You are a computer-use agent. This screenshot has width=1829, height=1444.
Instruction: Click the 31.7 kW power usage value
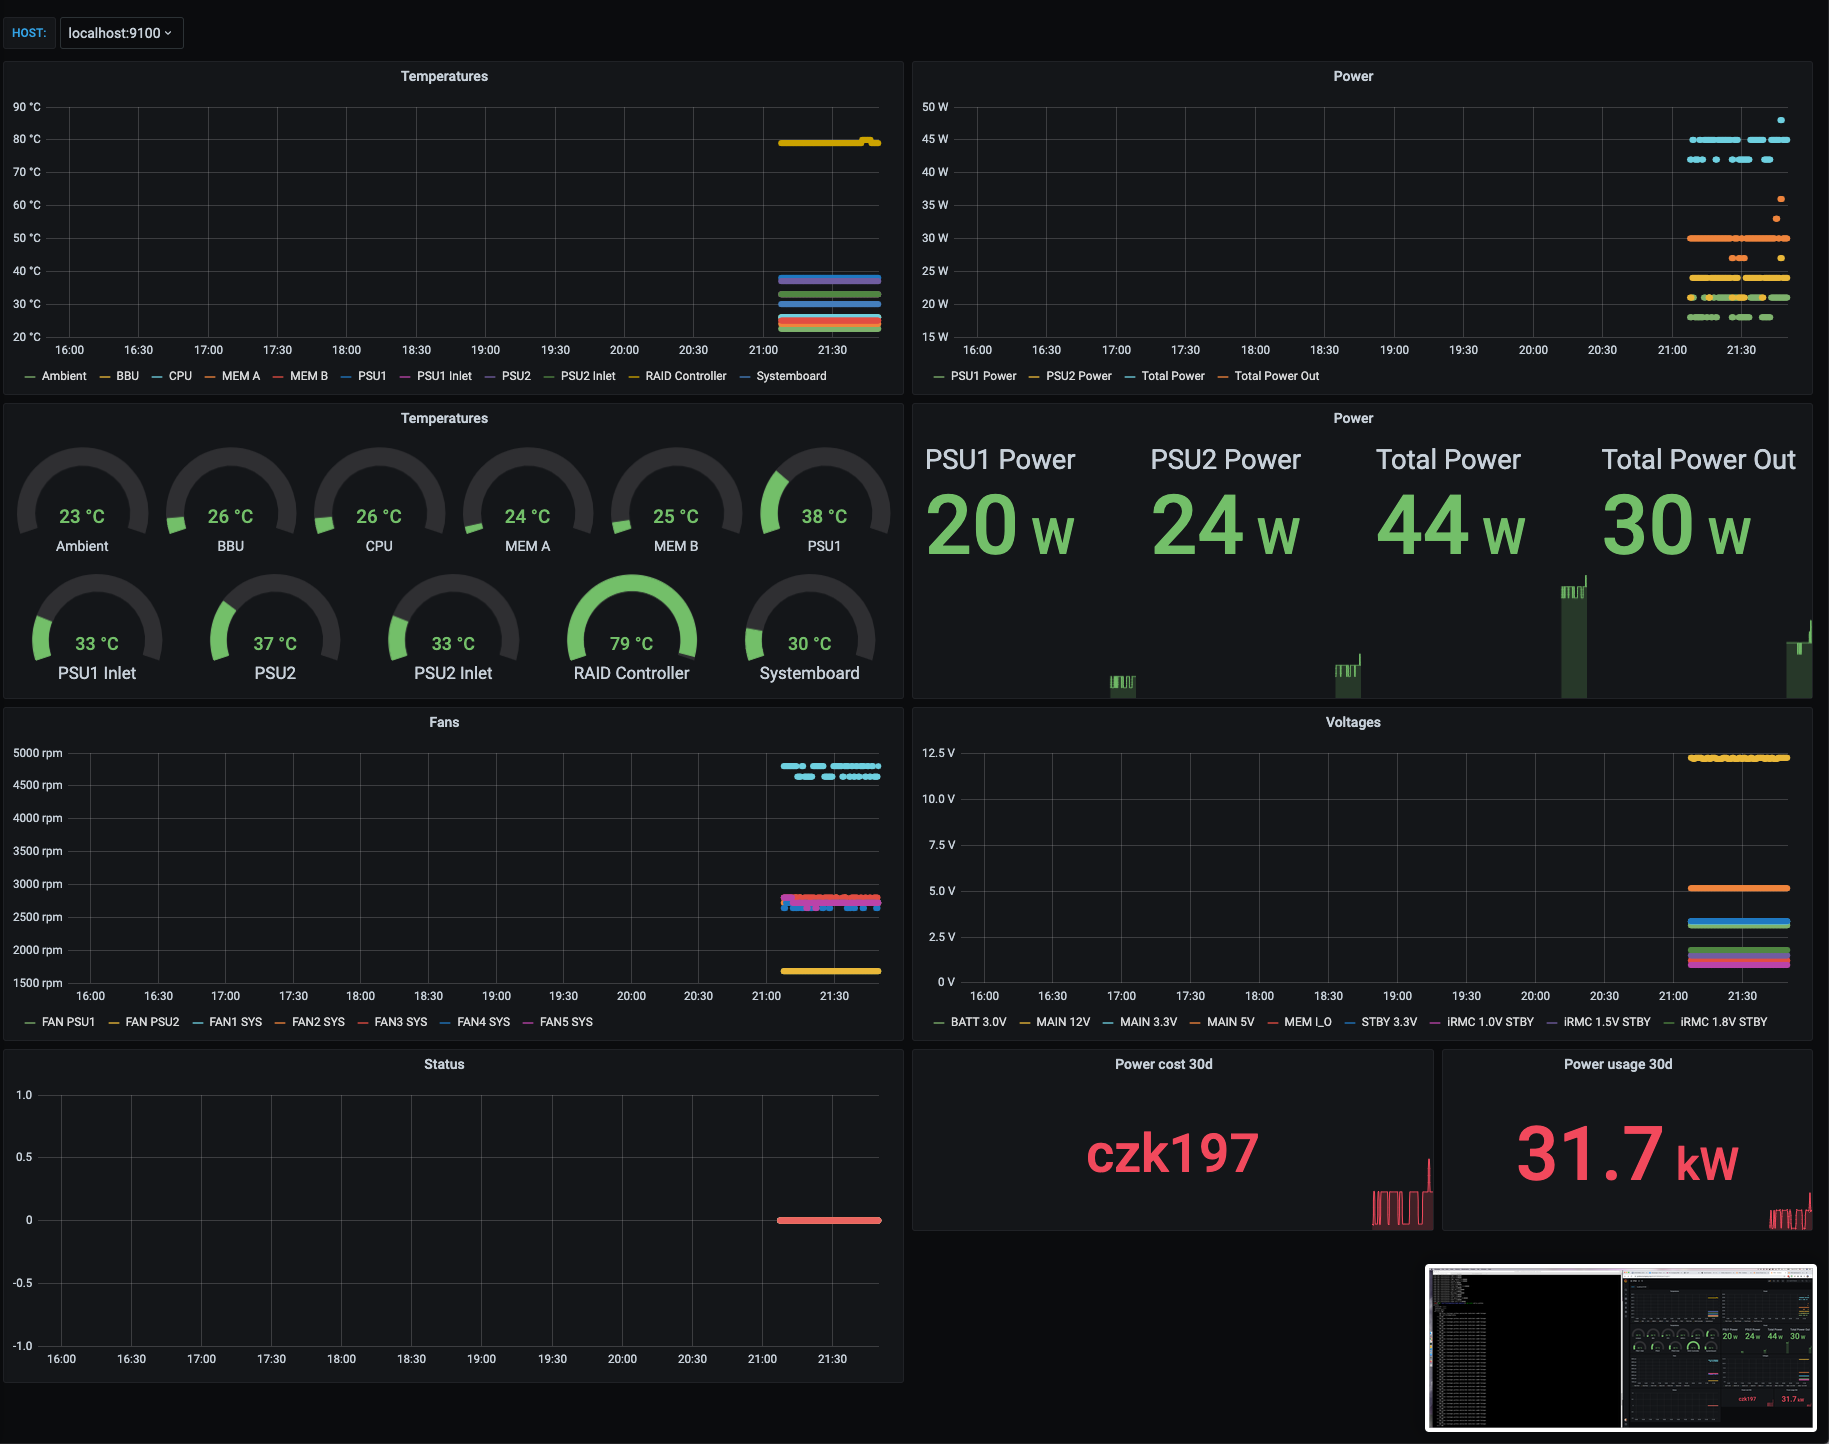pos(1627,1153)
